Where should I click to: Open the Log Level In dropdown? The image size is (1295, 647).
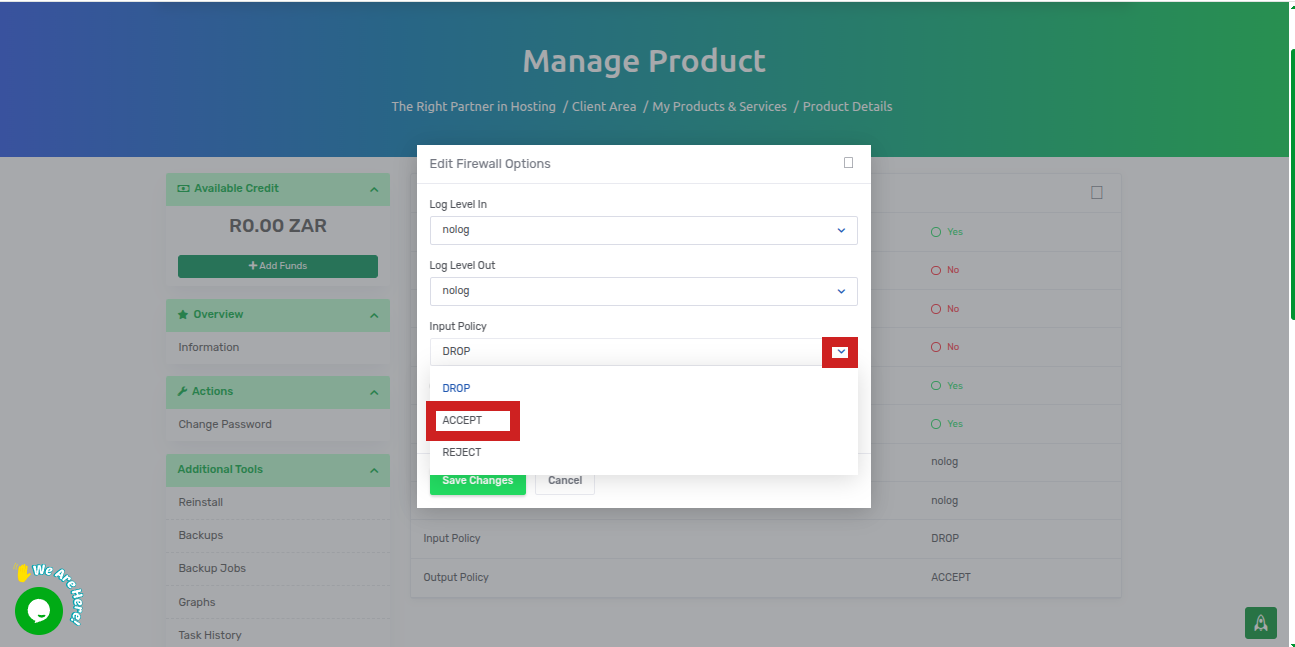643,230
